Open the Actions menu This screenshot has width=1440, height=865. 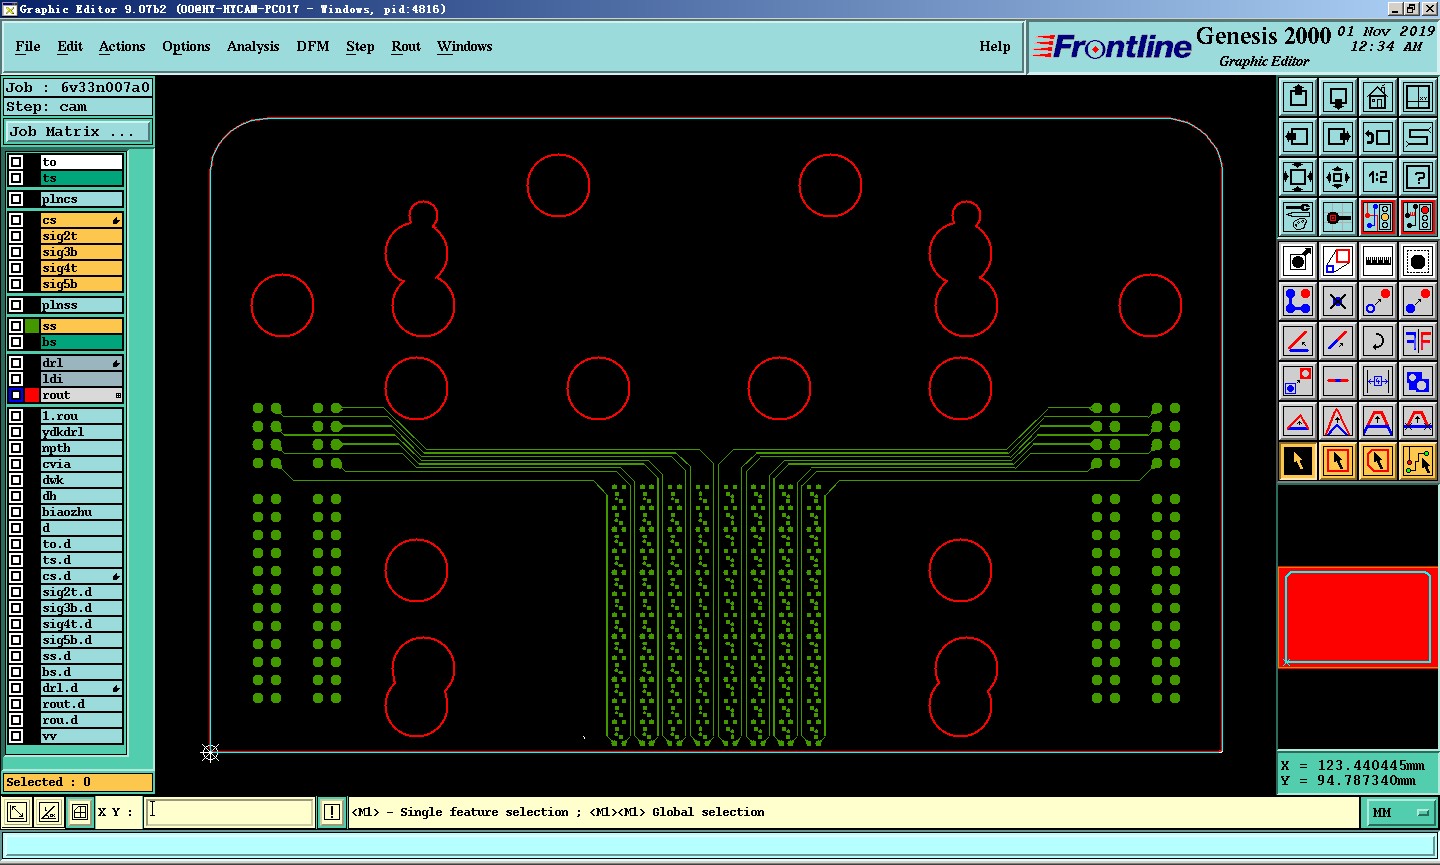[122, 46]
